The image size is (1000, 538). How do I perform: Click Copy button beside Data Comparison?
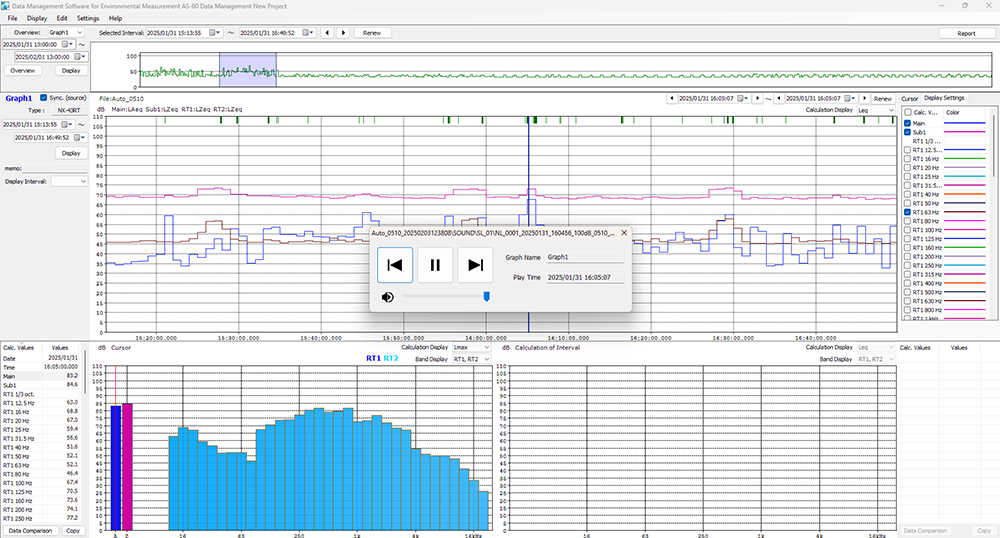click(x=73, y=530)
